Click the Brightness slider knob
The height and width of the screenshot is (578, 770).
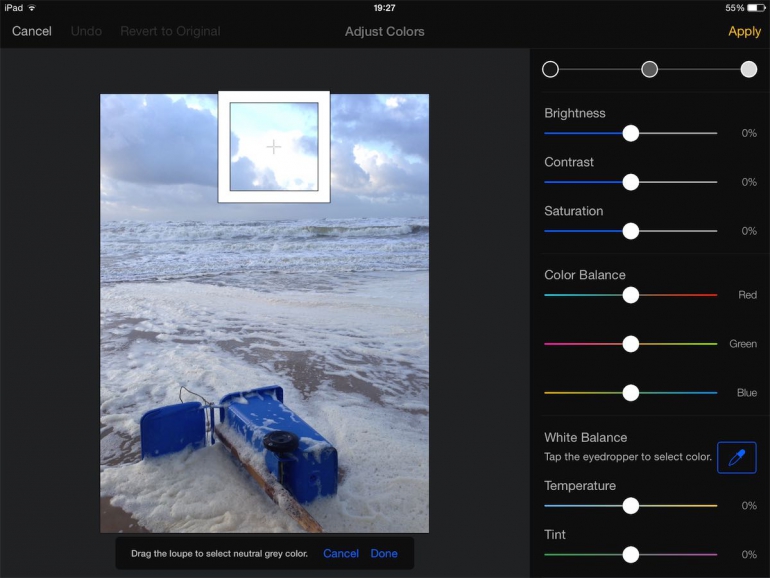tap(630, 133)
